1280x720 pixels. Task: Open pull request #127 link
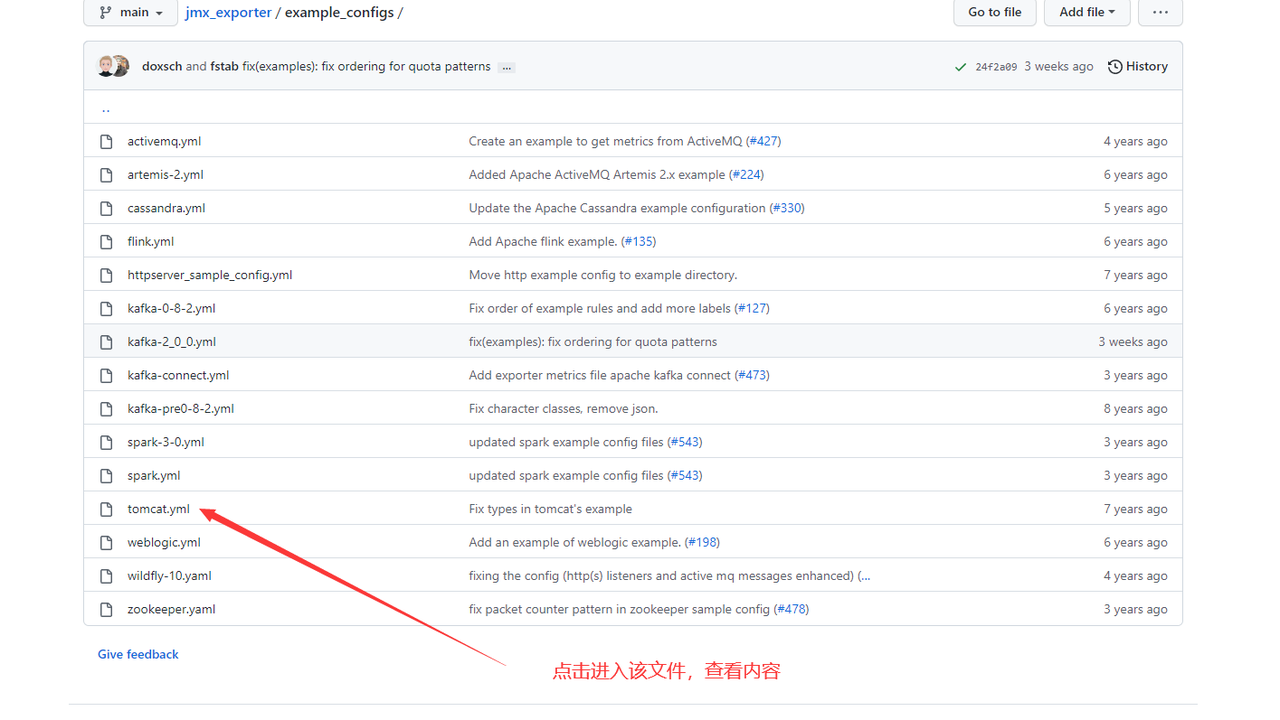[x=752, y=308]
